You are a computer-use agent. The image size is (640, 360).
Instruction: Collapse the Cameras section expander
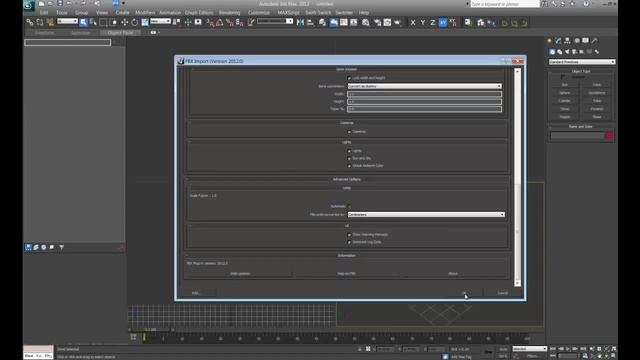coord(189,122)
